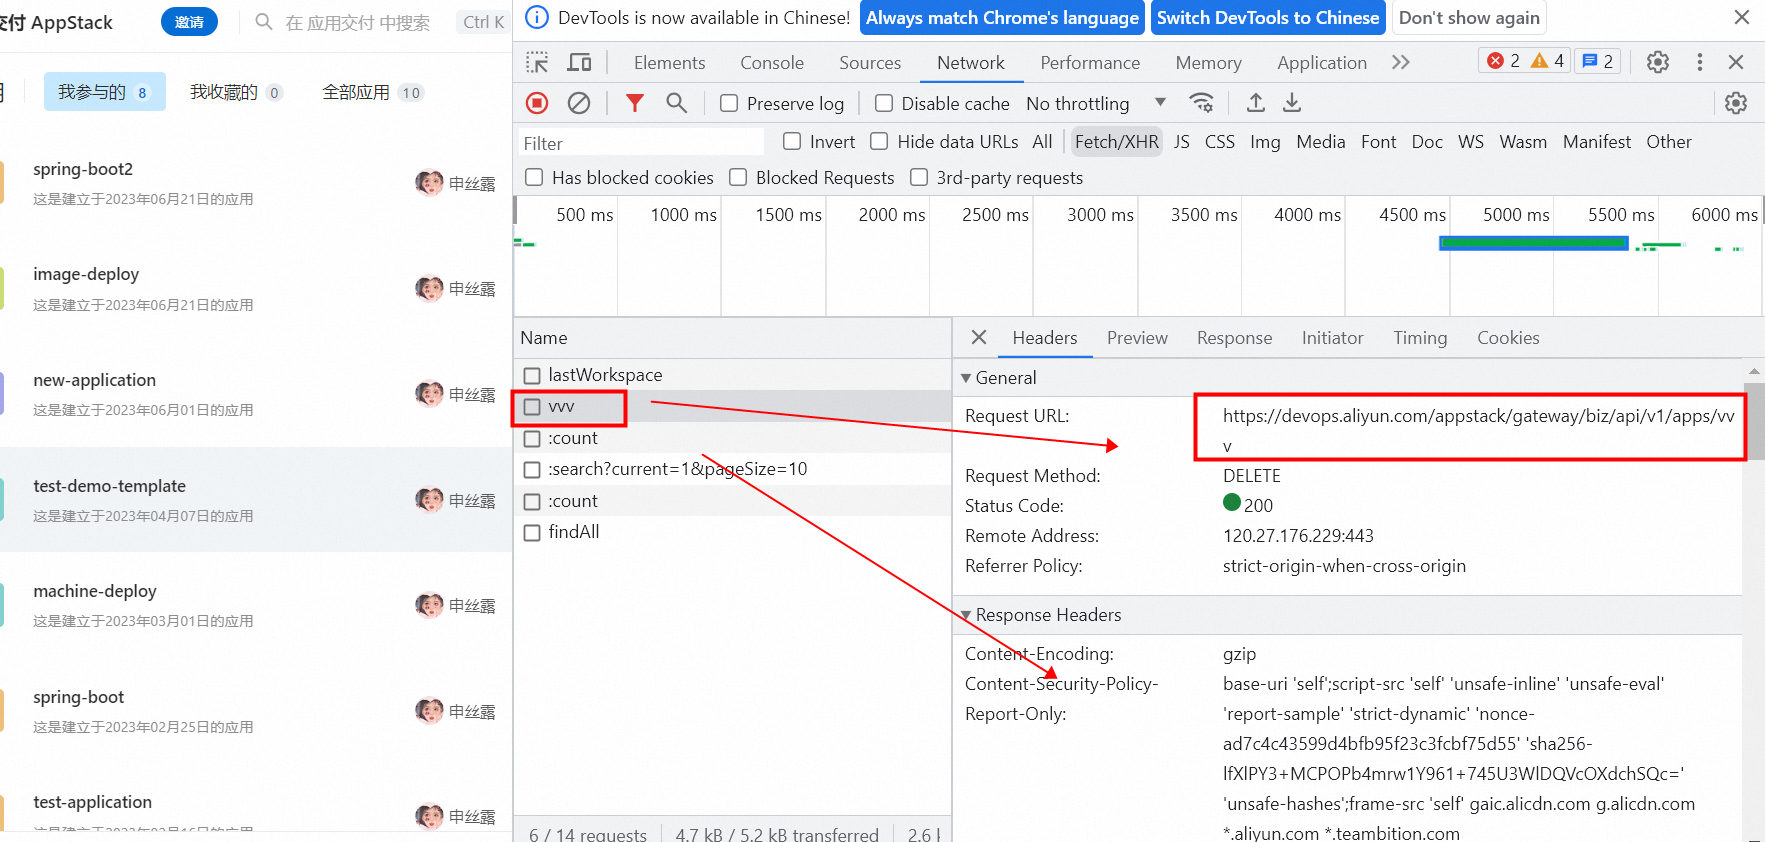Check the Invert filter checkbox
This screenshot has width=1765, height=842.
[x=792, y=141]
